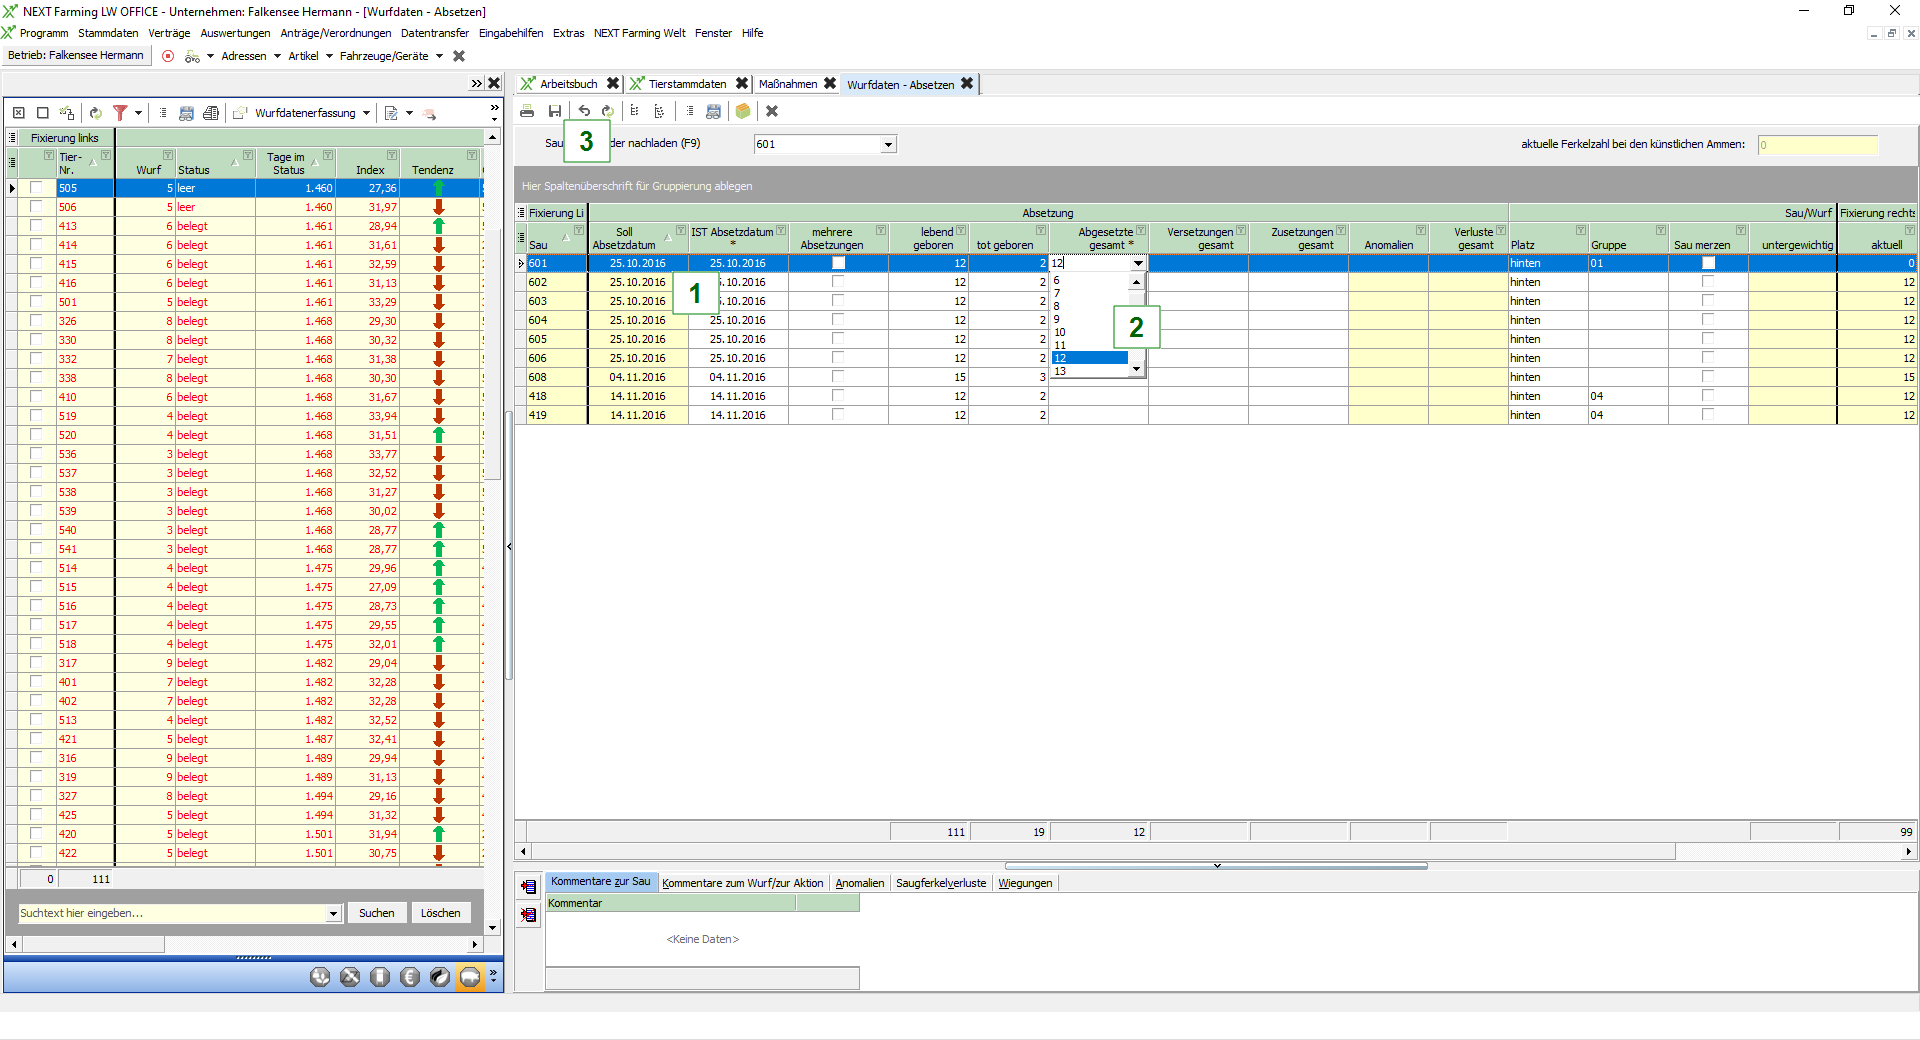Image resolution: width=1920 pixels, height=1040 pixels.
Task: Click the euro symbol module icon
Action: pyautogui.click(x=410, y=977)
